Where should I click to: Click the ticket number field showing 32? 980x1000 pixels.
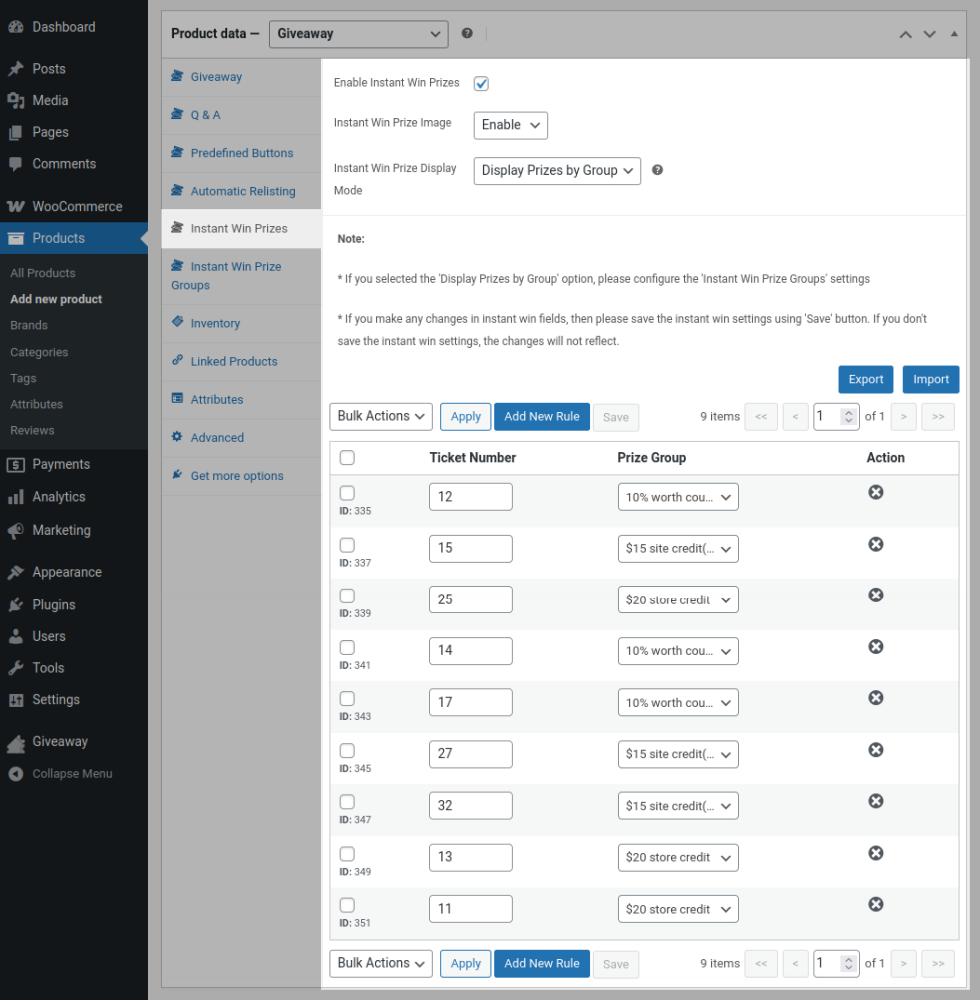point(470,806)
